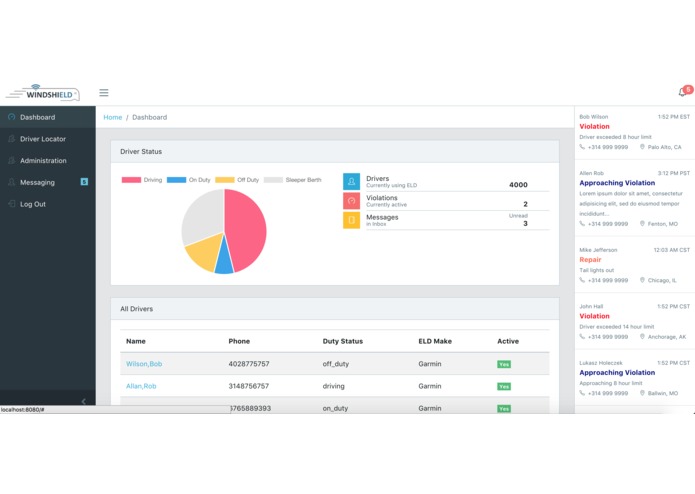Toggle Driving legend color swatch

tap(131, 180)
